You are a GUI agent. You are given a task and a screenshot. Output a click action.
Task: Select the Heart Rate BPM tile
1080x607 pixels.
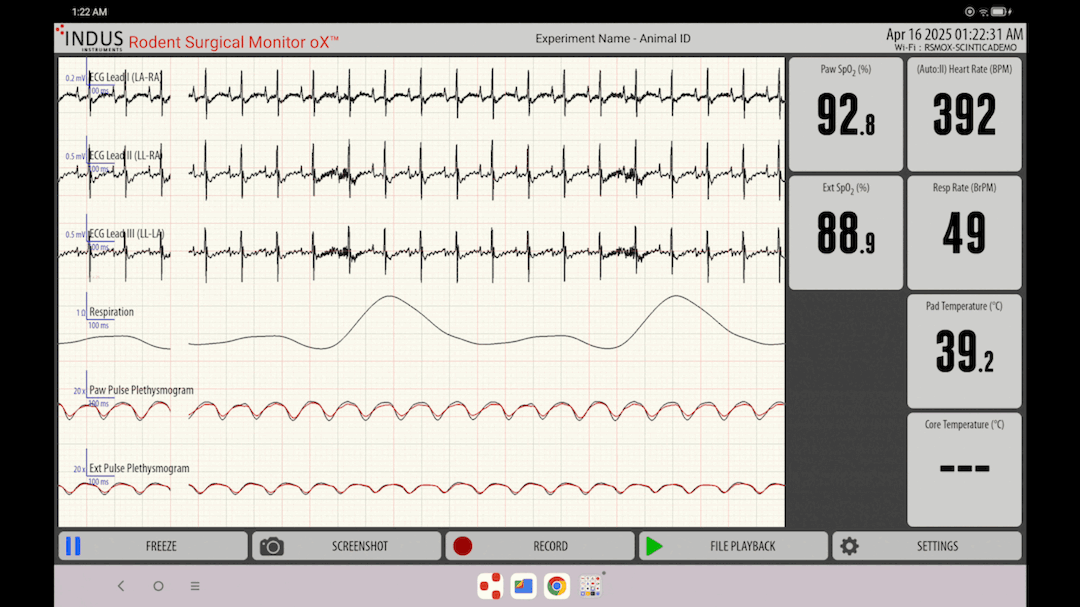coord(964,114)
